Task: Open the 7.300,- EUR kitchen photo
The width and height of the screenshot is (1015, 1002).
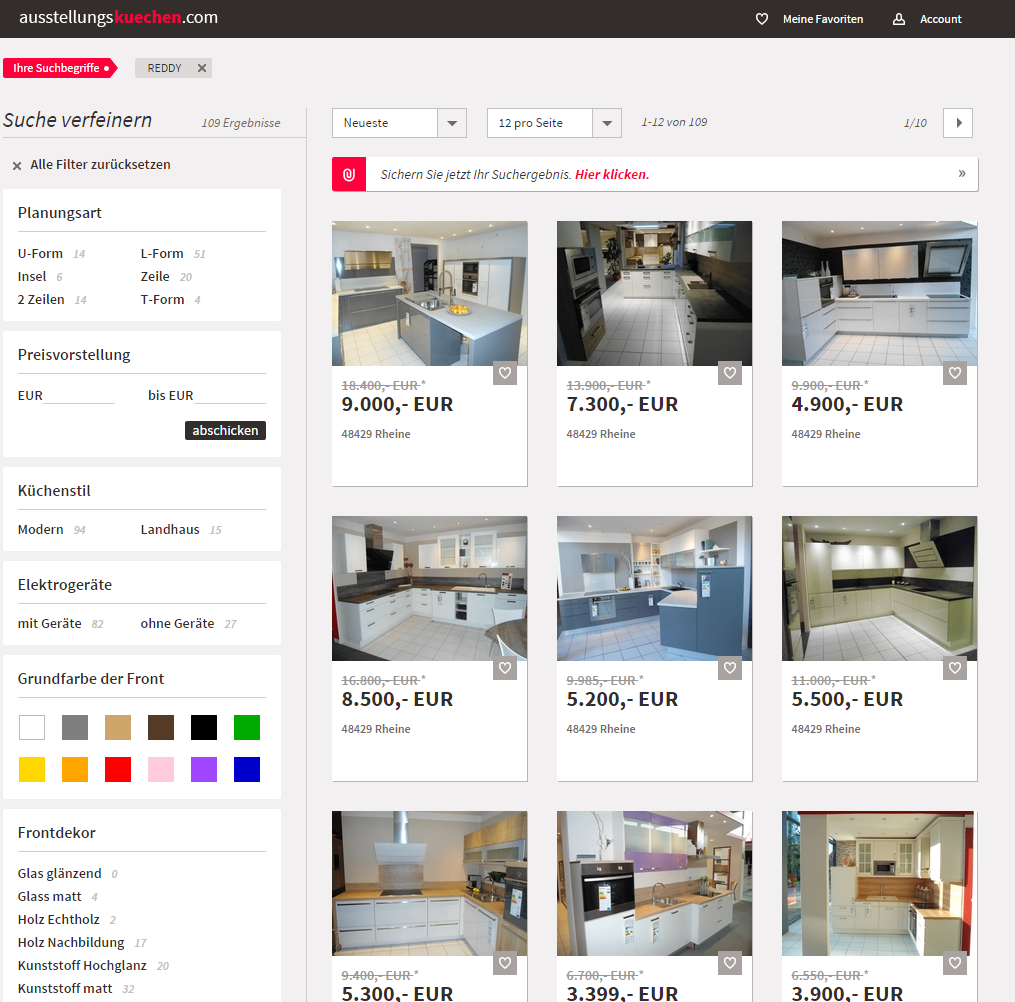Action: [x=654, y=294]
